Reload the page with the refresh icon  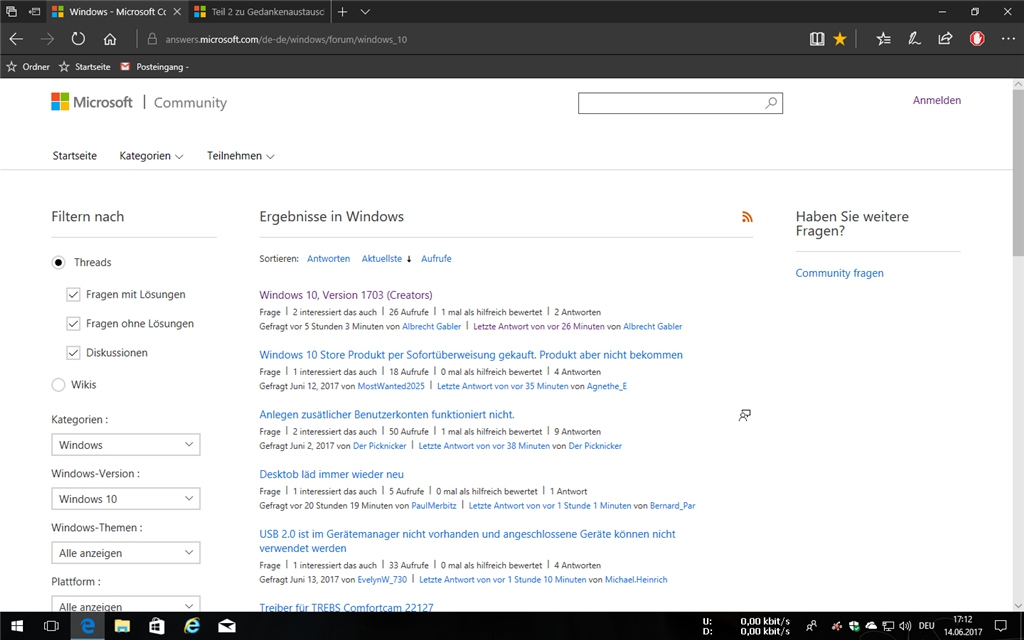point(78,39)
